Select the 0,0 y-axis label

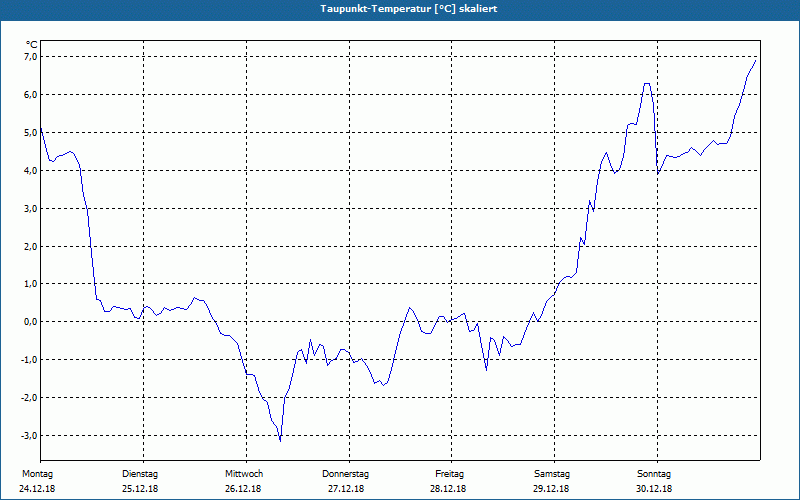tap(31, 322)
